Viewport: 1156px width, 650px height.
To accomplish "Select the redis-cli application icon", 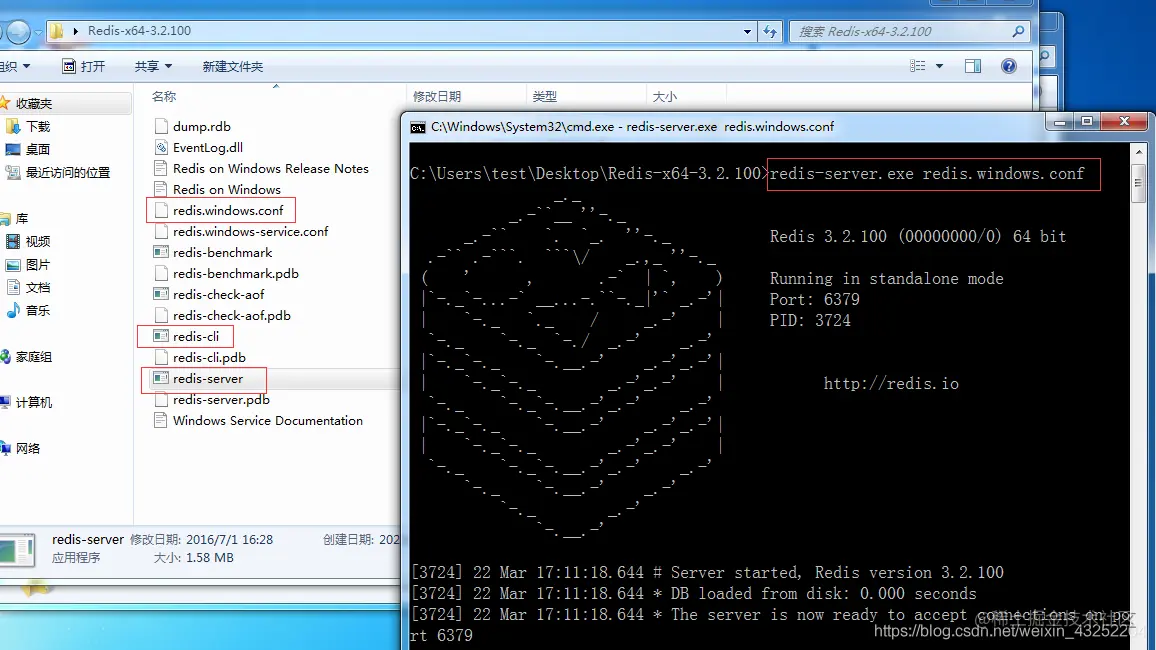I will tap(161, 336).
